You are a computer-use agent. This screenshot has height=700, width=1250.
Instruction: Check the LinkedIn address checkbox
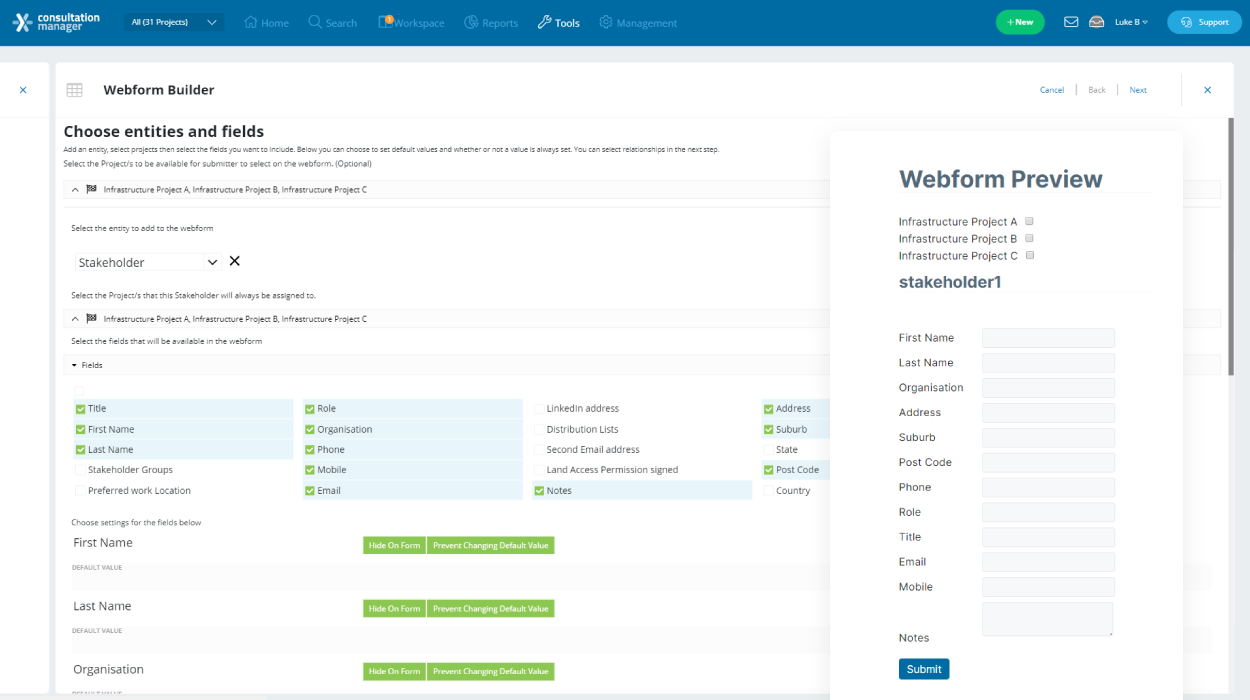coord(539,409)
